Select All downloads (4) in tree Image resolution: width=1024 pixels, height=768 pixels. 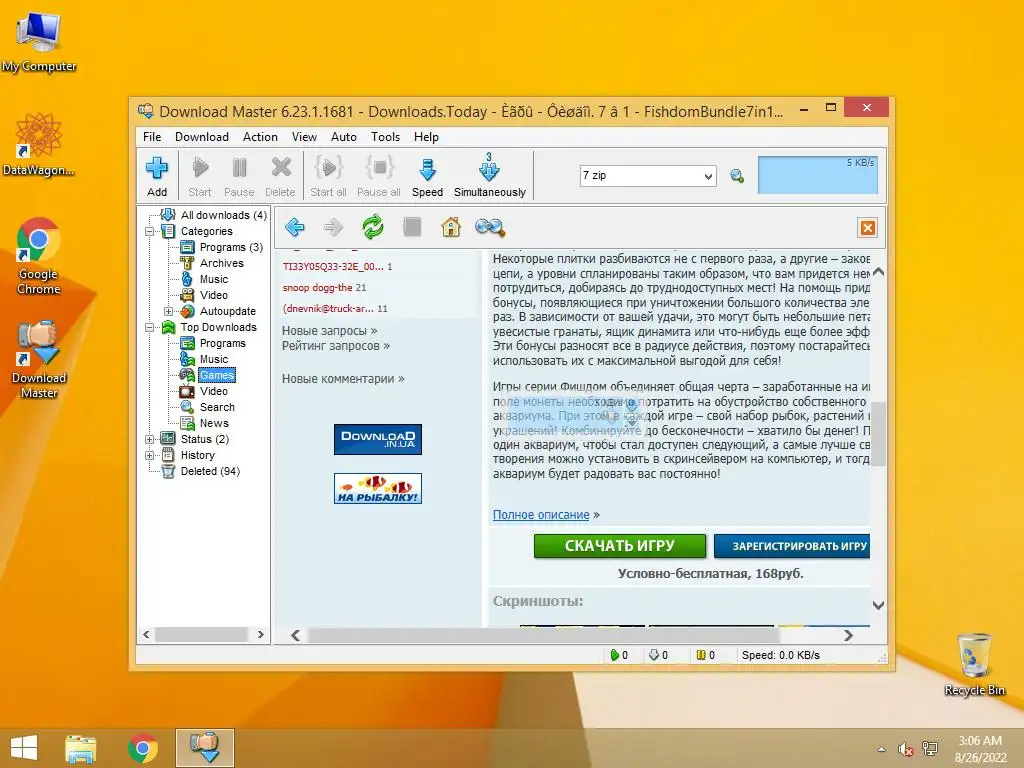pyautogui.click(x=223, y=216)
